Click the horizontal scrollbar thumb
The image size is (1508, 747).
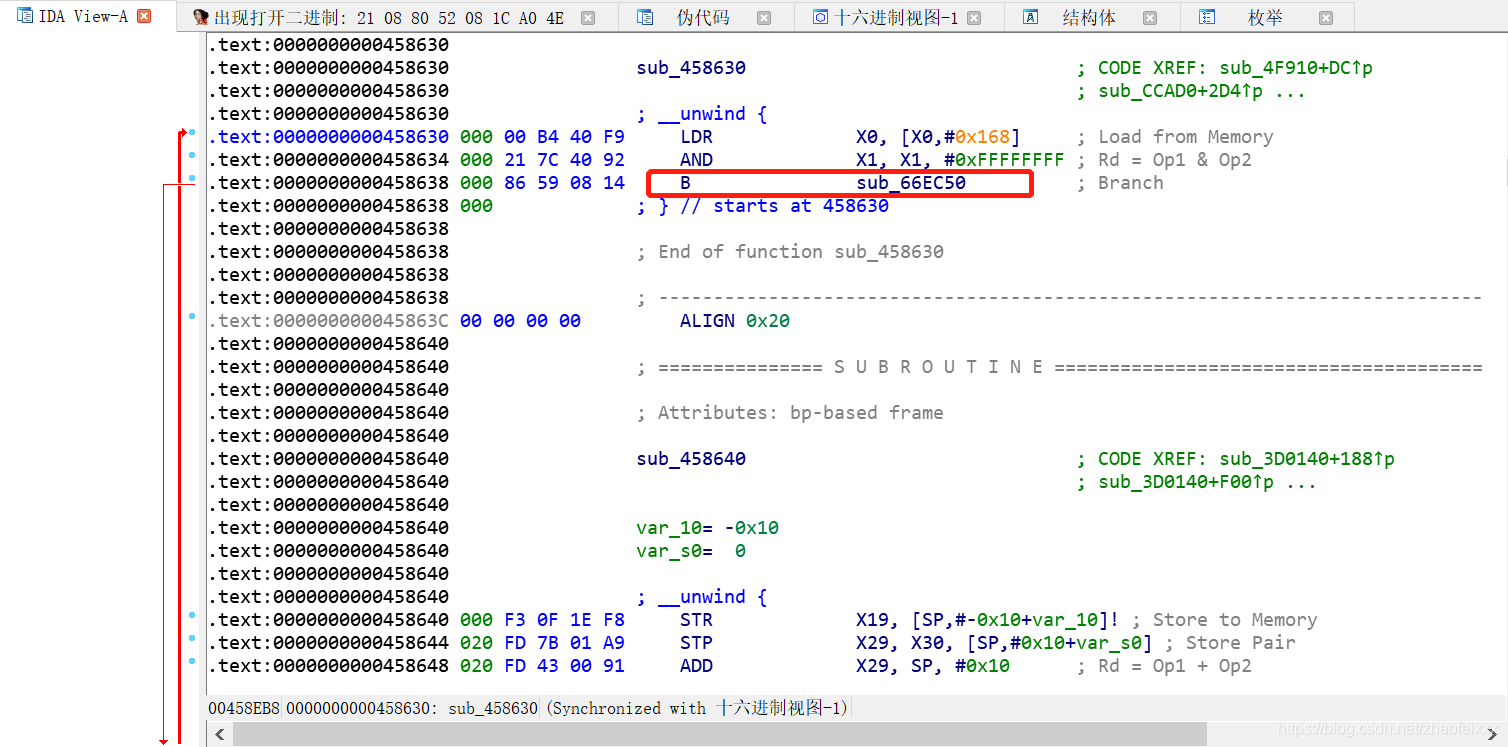point(720,733)
